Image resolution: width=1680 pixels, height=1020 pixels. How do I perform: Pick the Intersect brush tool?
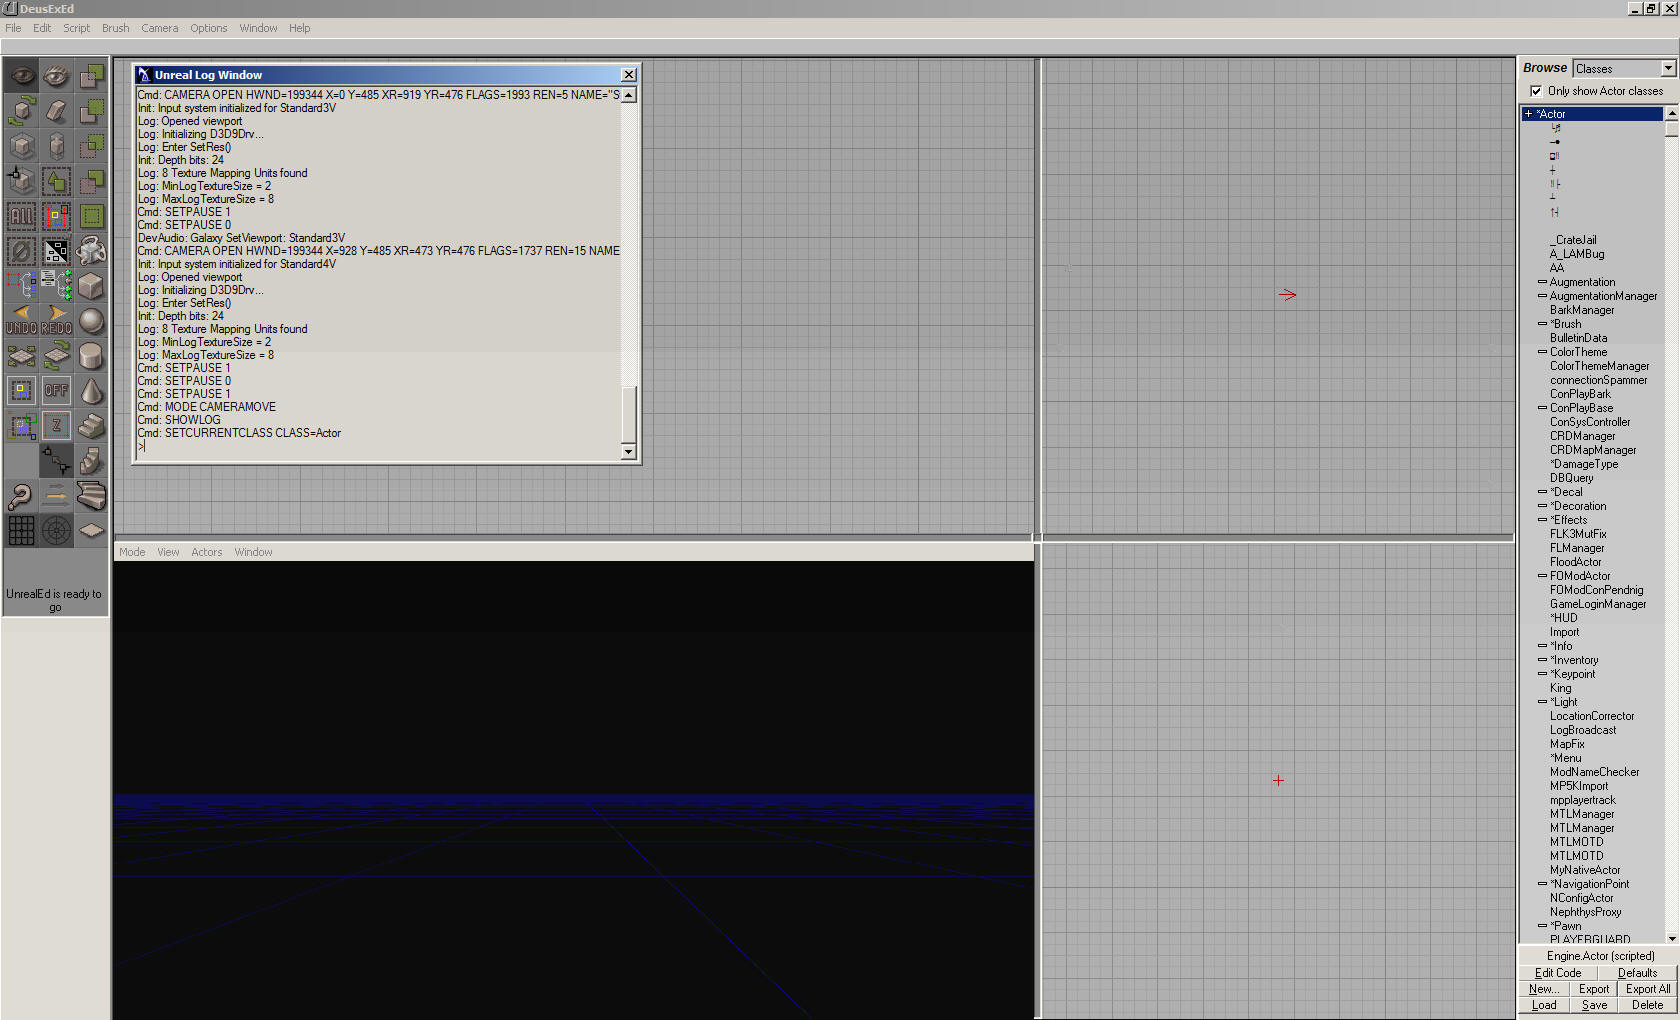click(92, 146)
